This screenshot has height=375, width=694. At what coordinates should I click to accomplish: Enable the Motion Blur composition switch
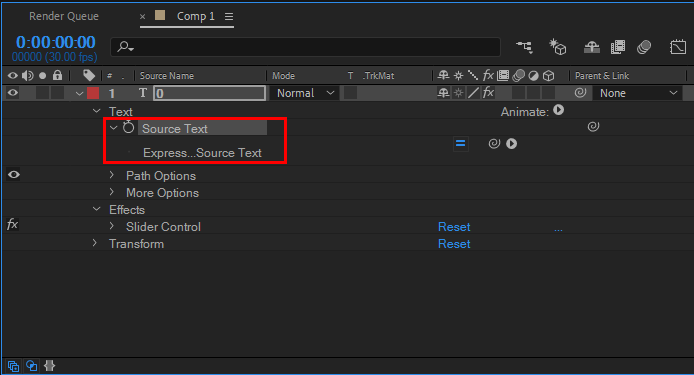pos(644,46)
